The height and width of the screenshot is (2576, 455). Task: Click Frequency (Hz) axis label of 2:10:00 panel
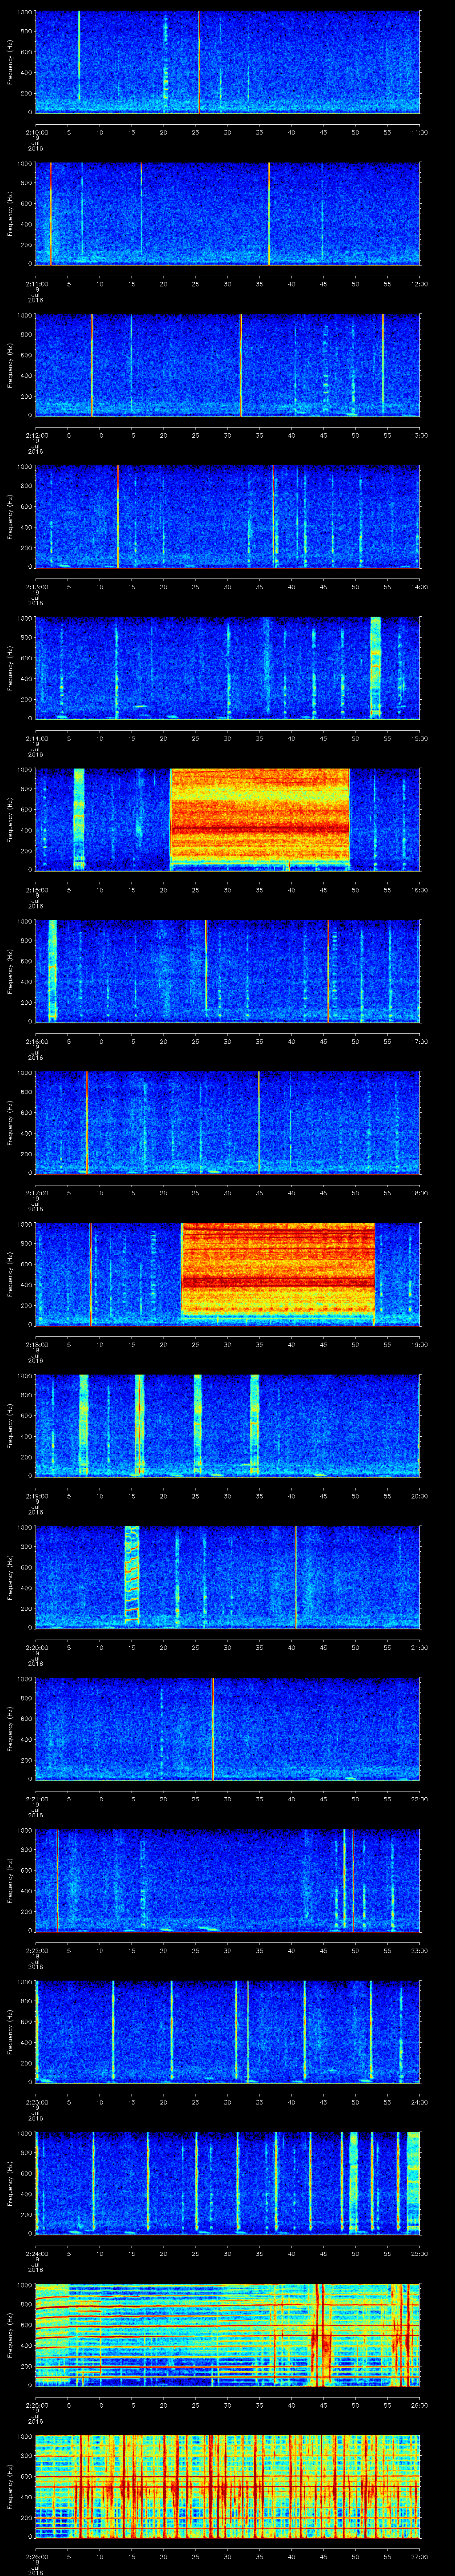pos(10,62)
